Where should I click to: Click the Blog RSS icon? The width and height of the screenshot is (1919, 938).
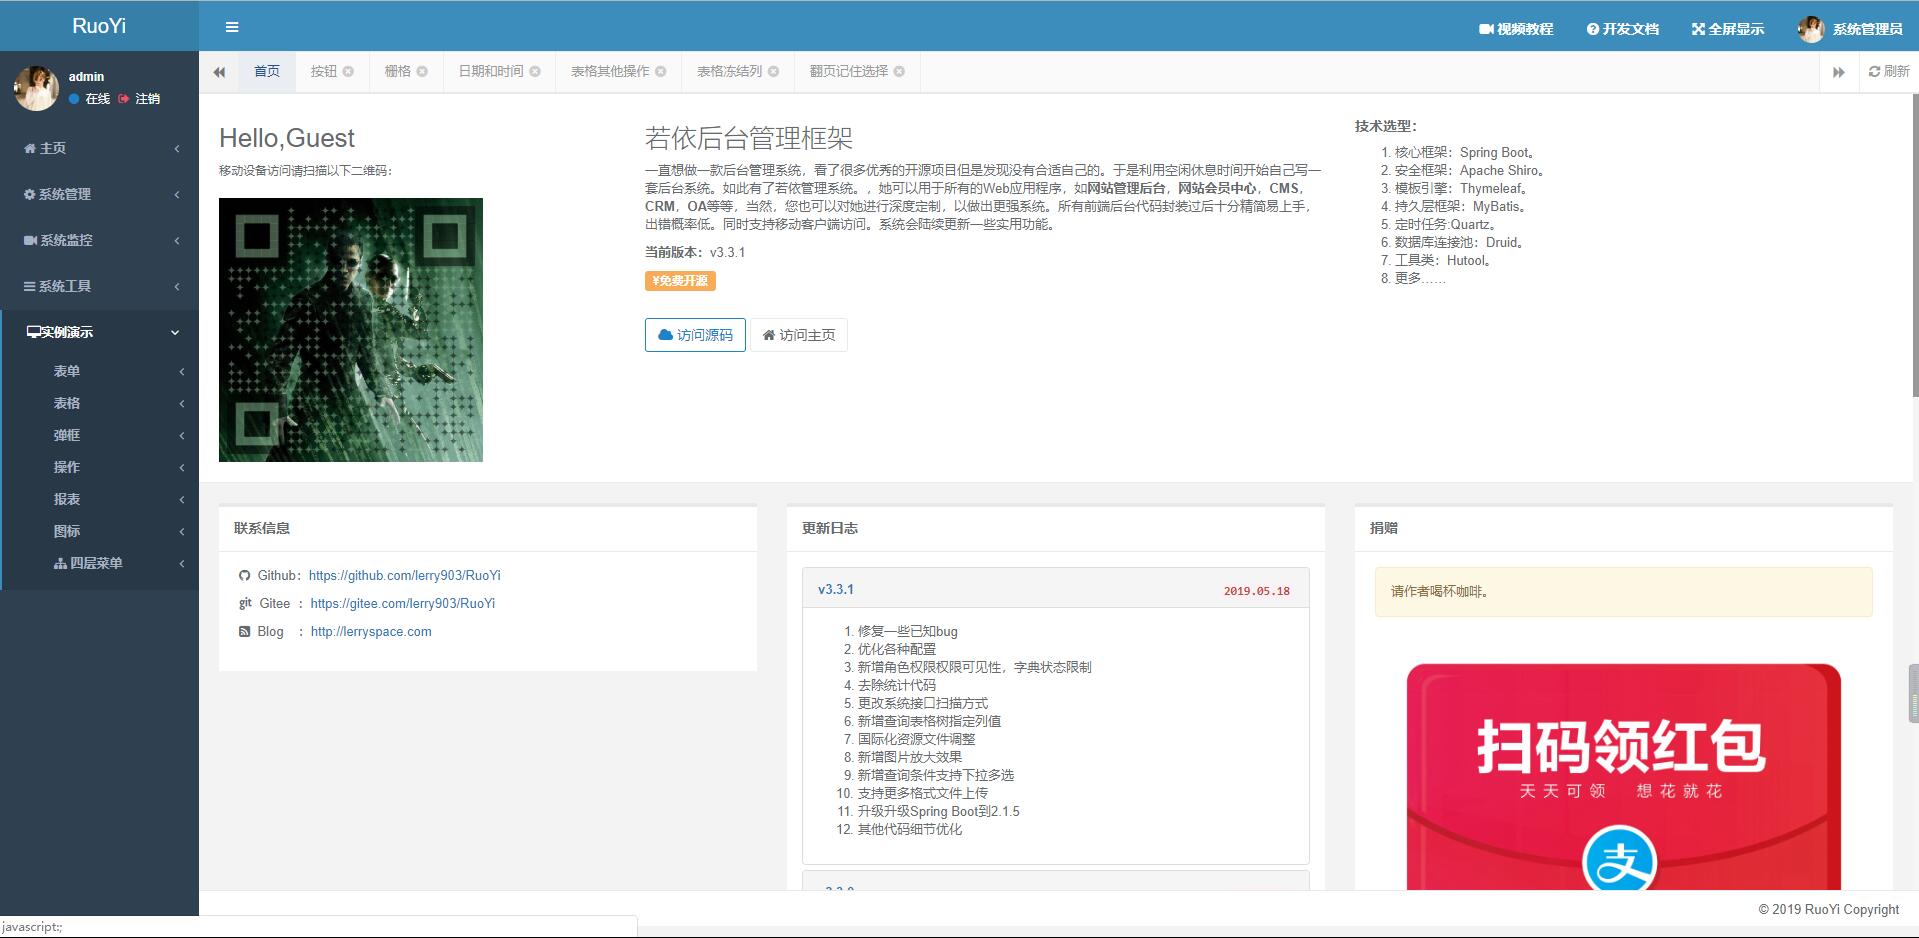(x=244, y=631)
